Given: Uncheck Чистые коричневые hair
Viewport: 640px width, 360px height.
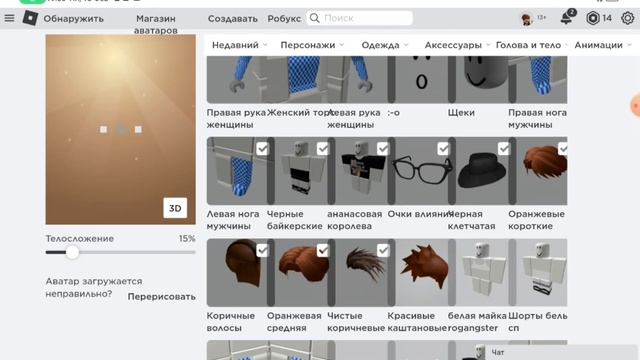Looking at the screenshot, I should pos(383,251).
